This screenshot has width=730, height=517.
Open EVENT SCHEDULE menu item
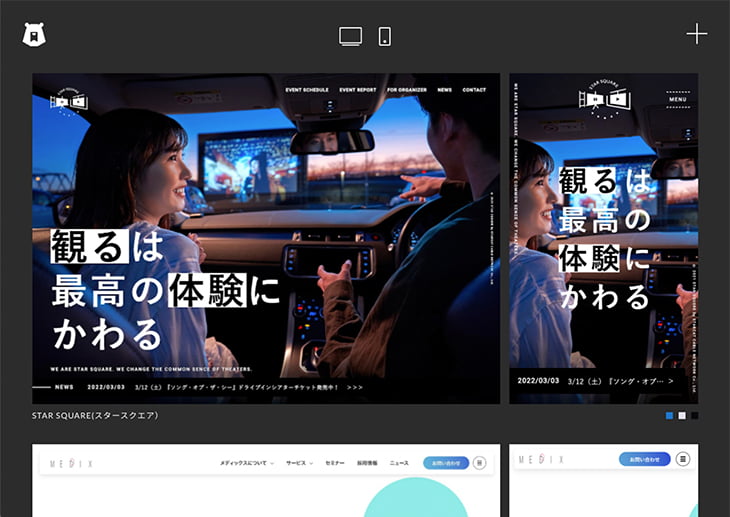(306, 90)
